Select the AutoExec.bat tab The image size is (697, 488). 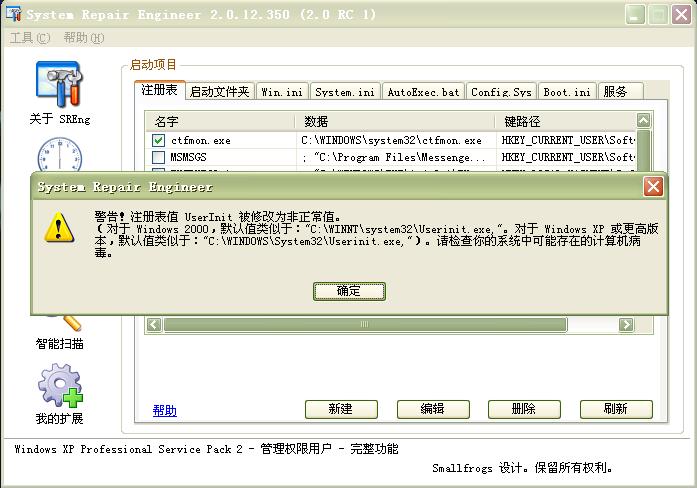423,92
